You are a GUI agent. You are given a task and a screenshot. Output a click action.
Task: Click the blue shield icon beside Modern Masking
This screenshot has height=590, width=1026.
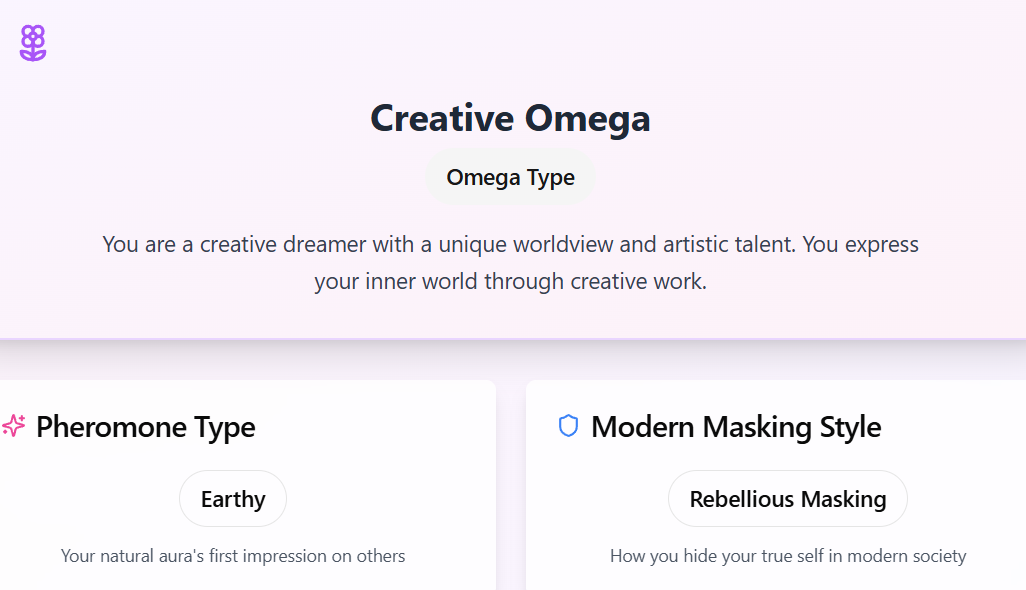(568, 427)
